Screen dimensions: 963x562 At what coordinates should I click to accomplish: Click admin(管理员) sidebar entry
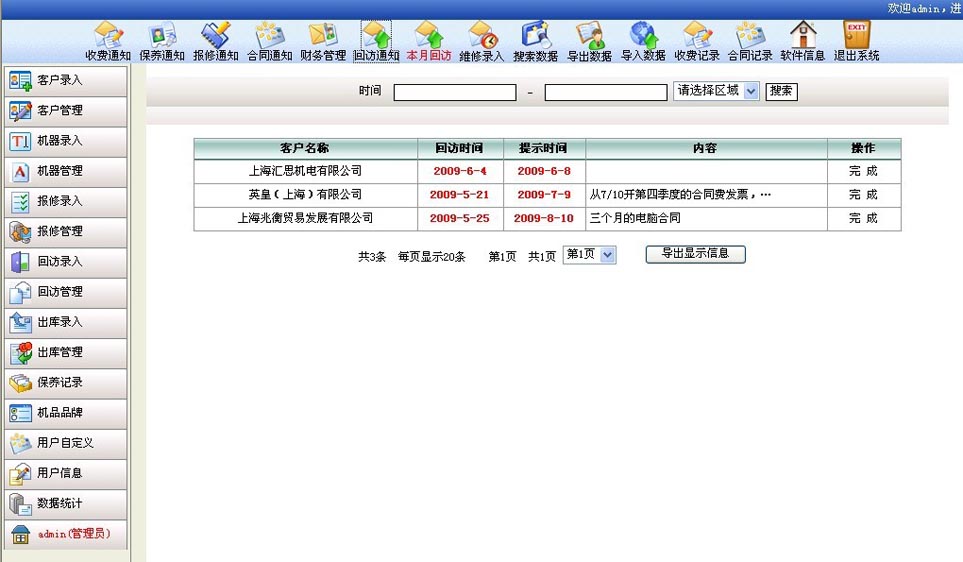coord(66,534)
